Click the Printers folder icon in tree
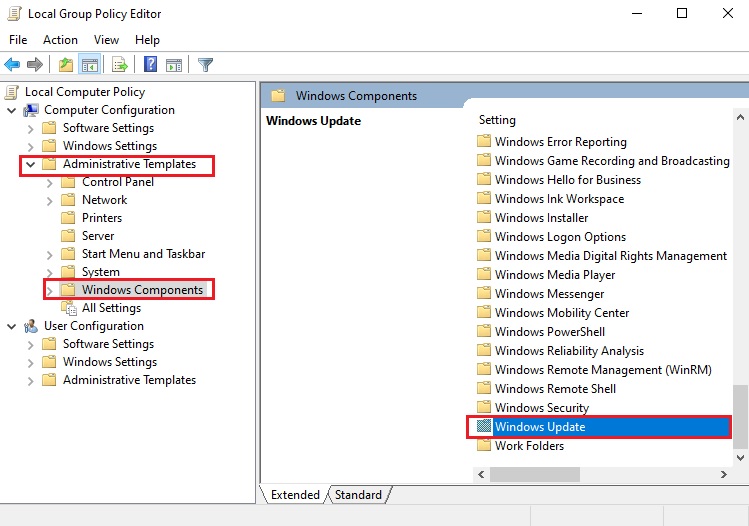This screenshot has height=526, width=749. point(68,218)
